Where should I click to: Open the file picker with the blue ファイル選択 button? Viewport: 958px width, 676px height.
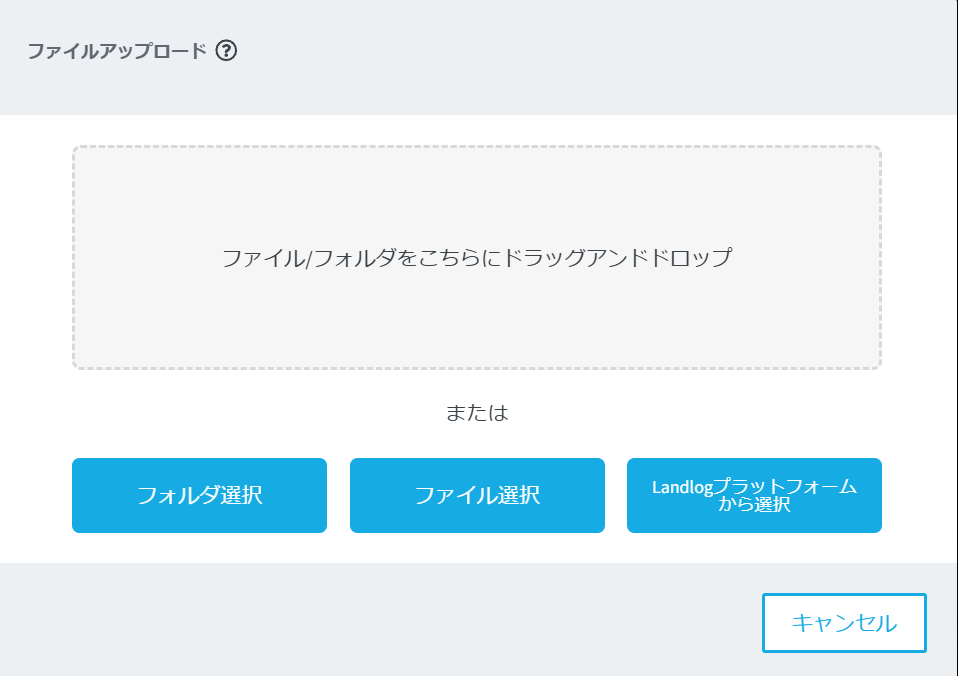(x=477, y=495)
